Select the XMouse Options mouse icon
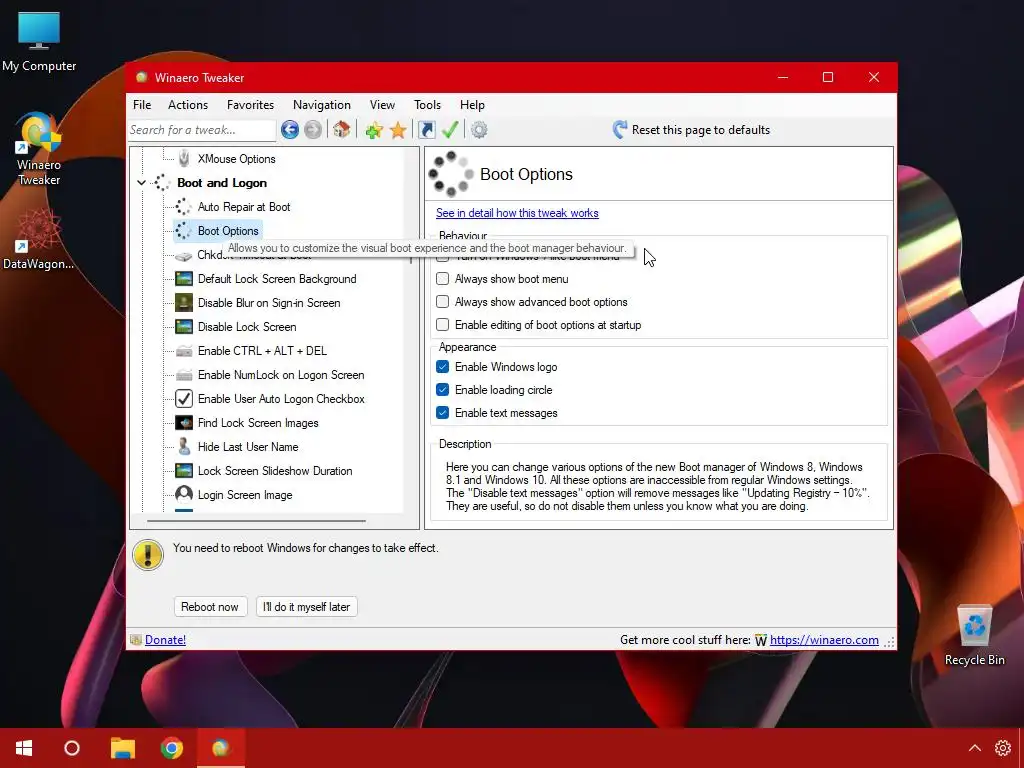Image resolution: width=1024 pixels, height=768 pixels. tap(184, 159)
